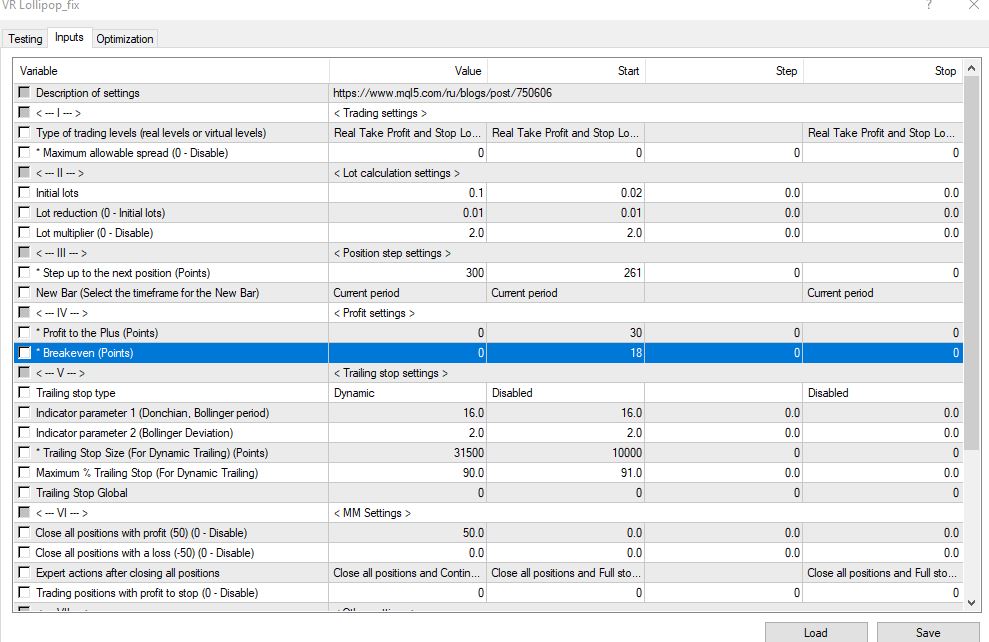Image resolution: width=989 pixels, height=642 pixels.
Task: Click the Stop column header
Action: pos(883,71)
